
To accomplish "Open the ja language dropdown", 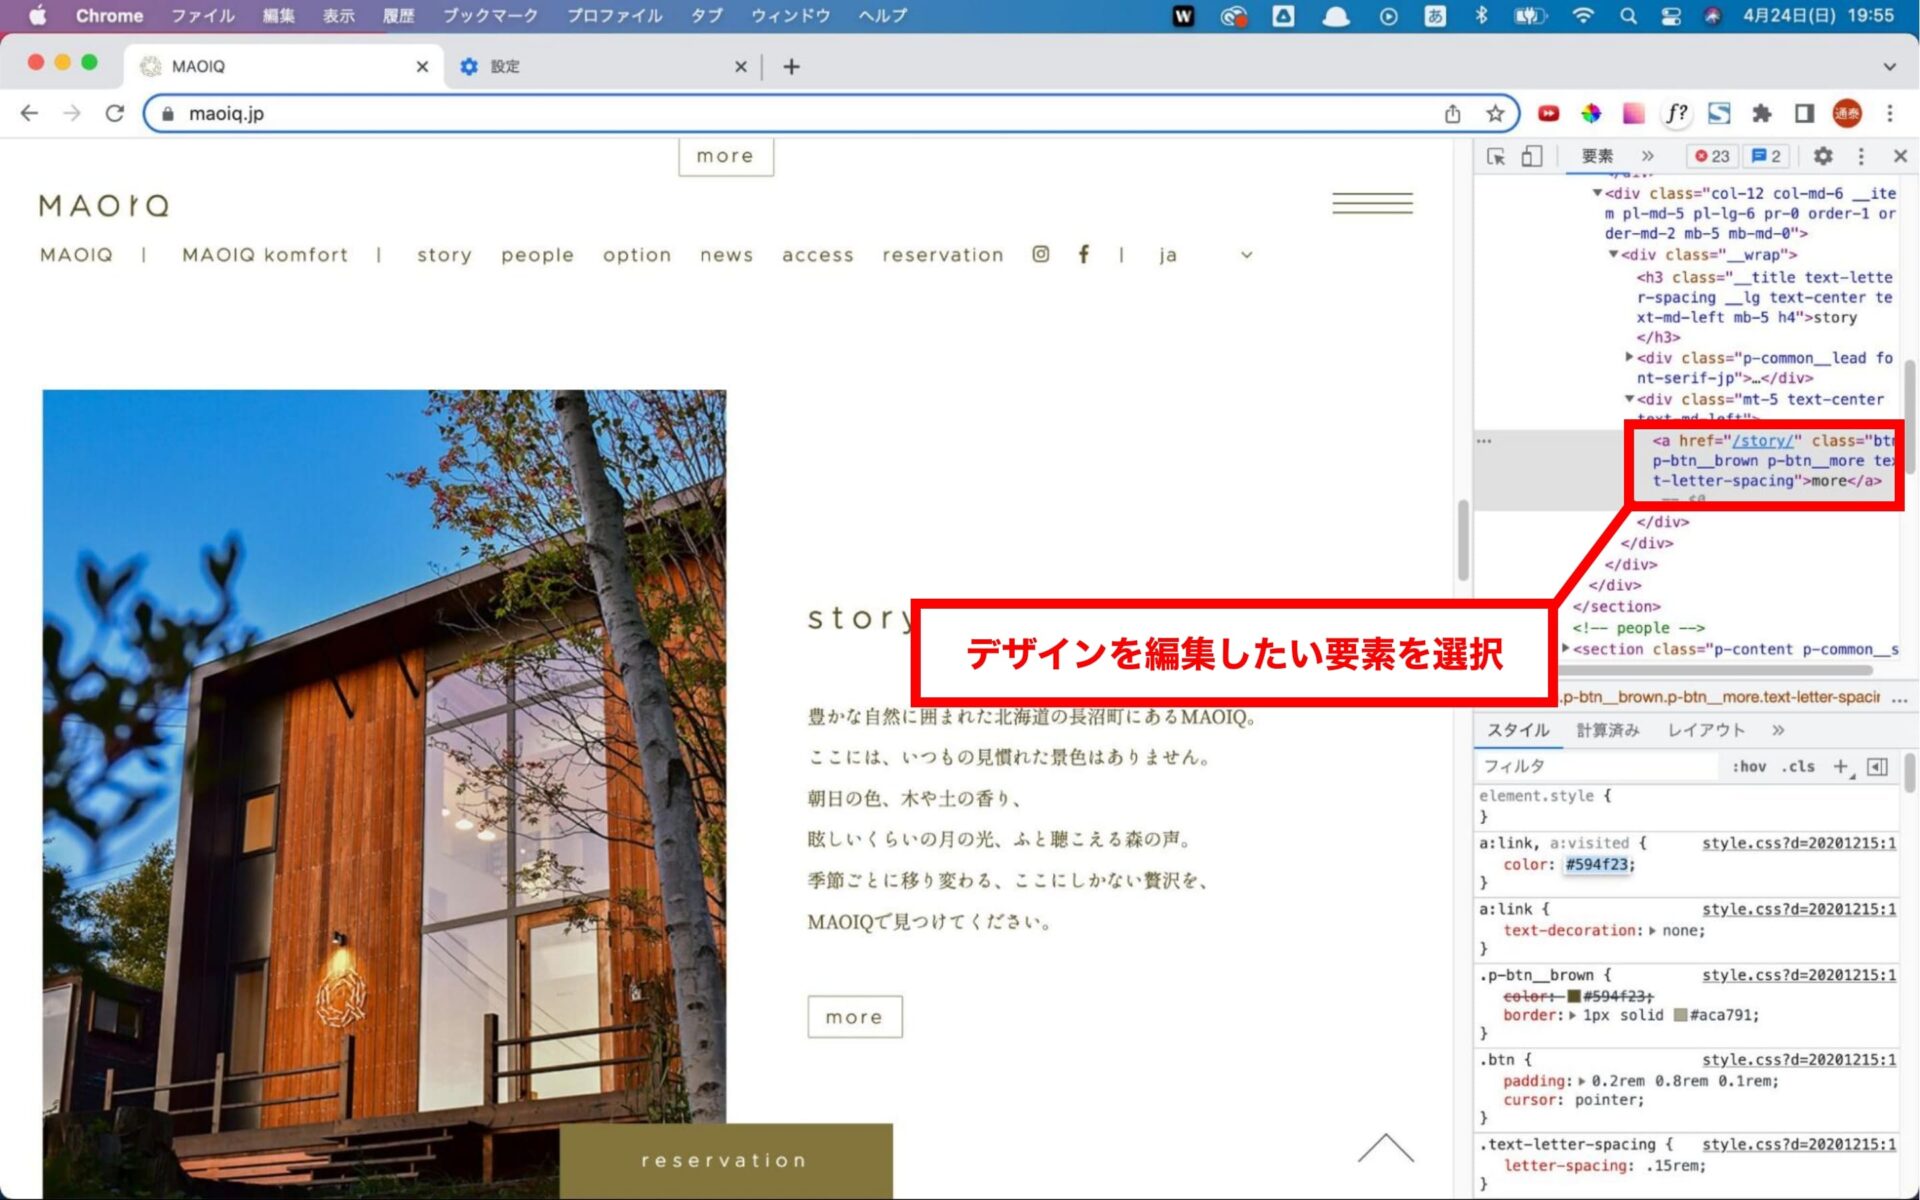I will click(1205, 255).
